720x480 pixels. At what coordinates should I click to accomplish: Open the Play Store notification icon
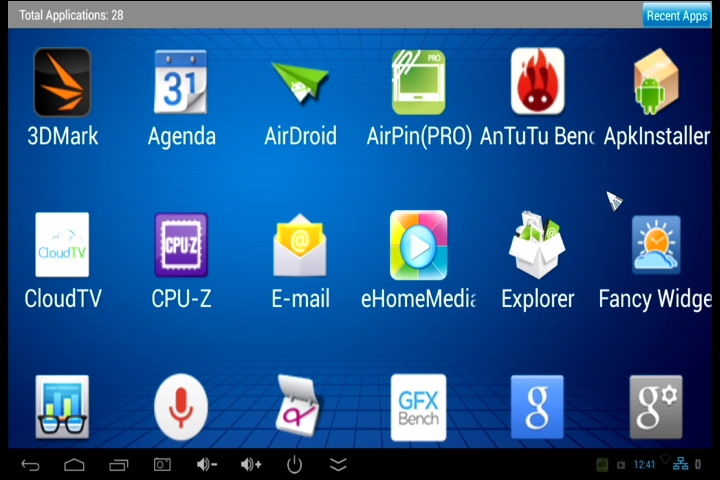(x=621, y=465)
